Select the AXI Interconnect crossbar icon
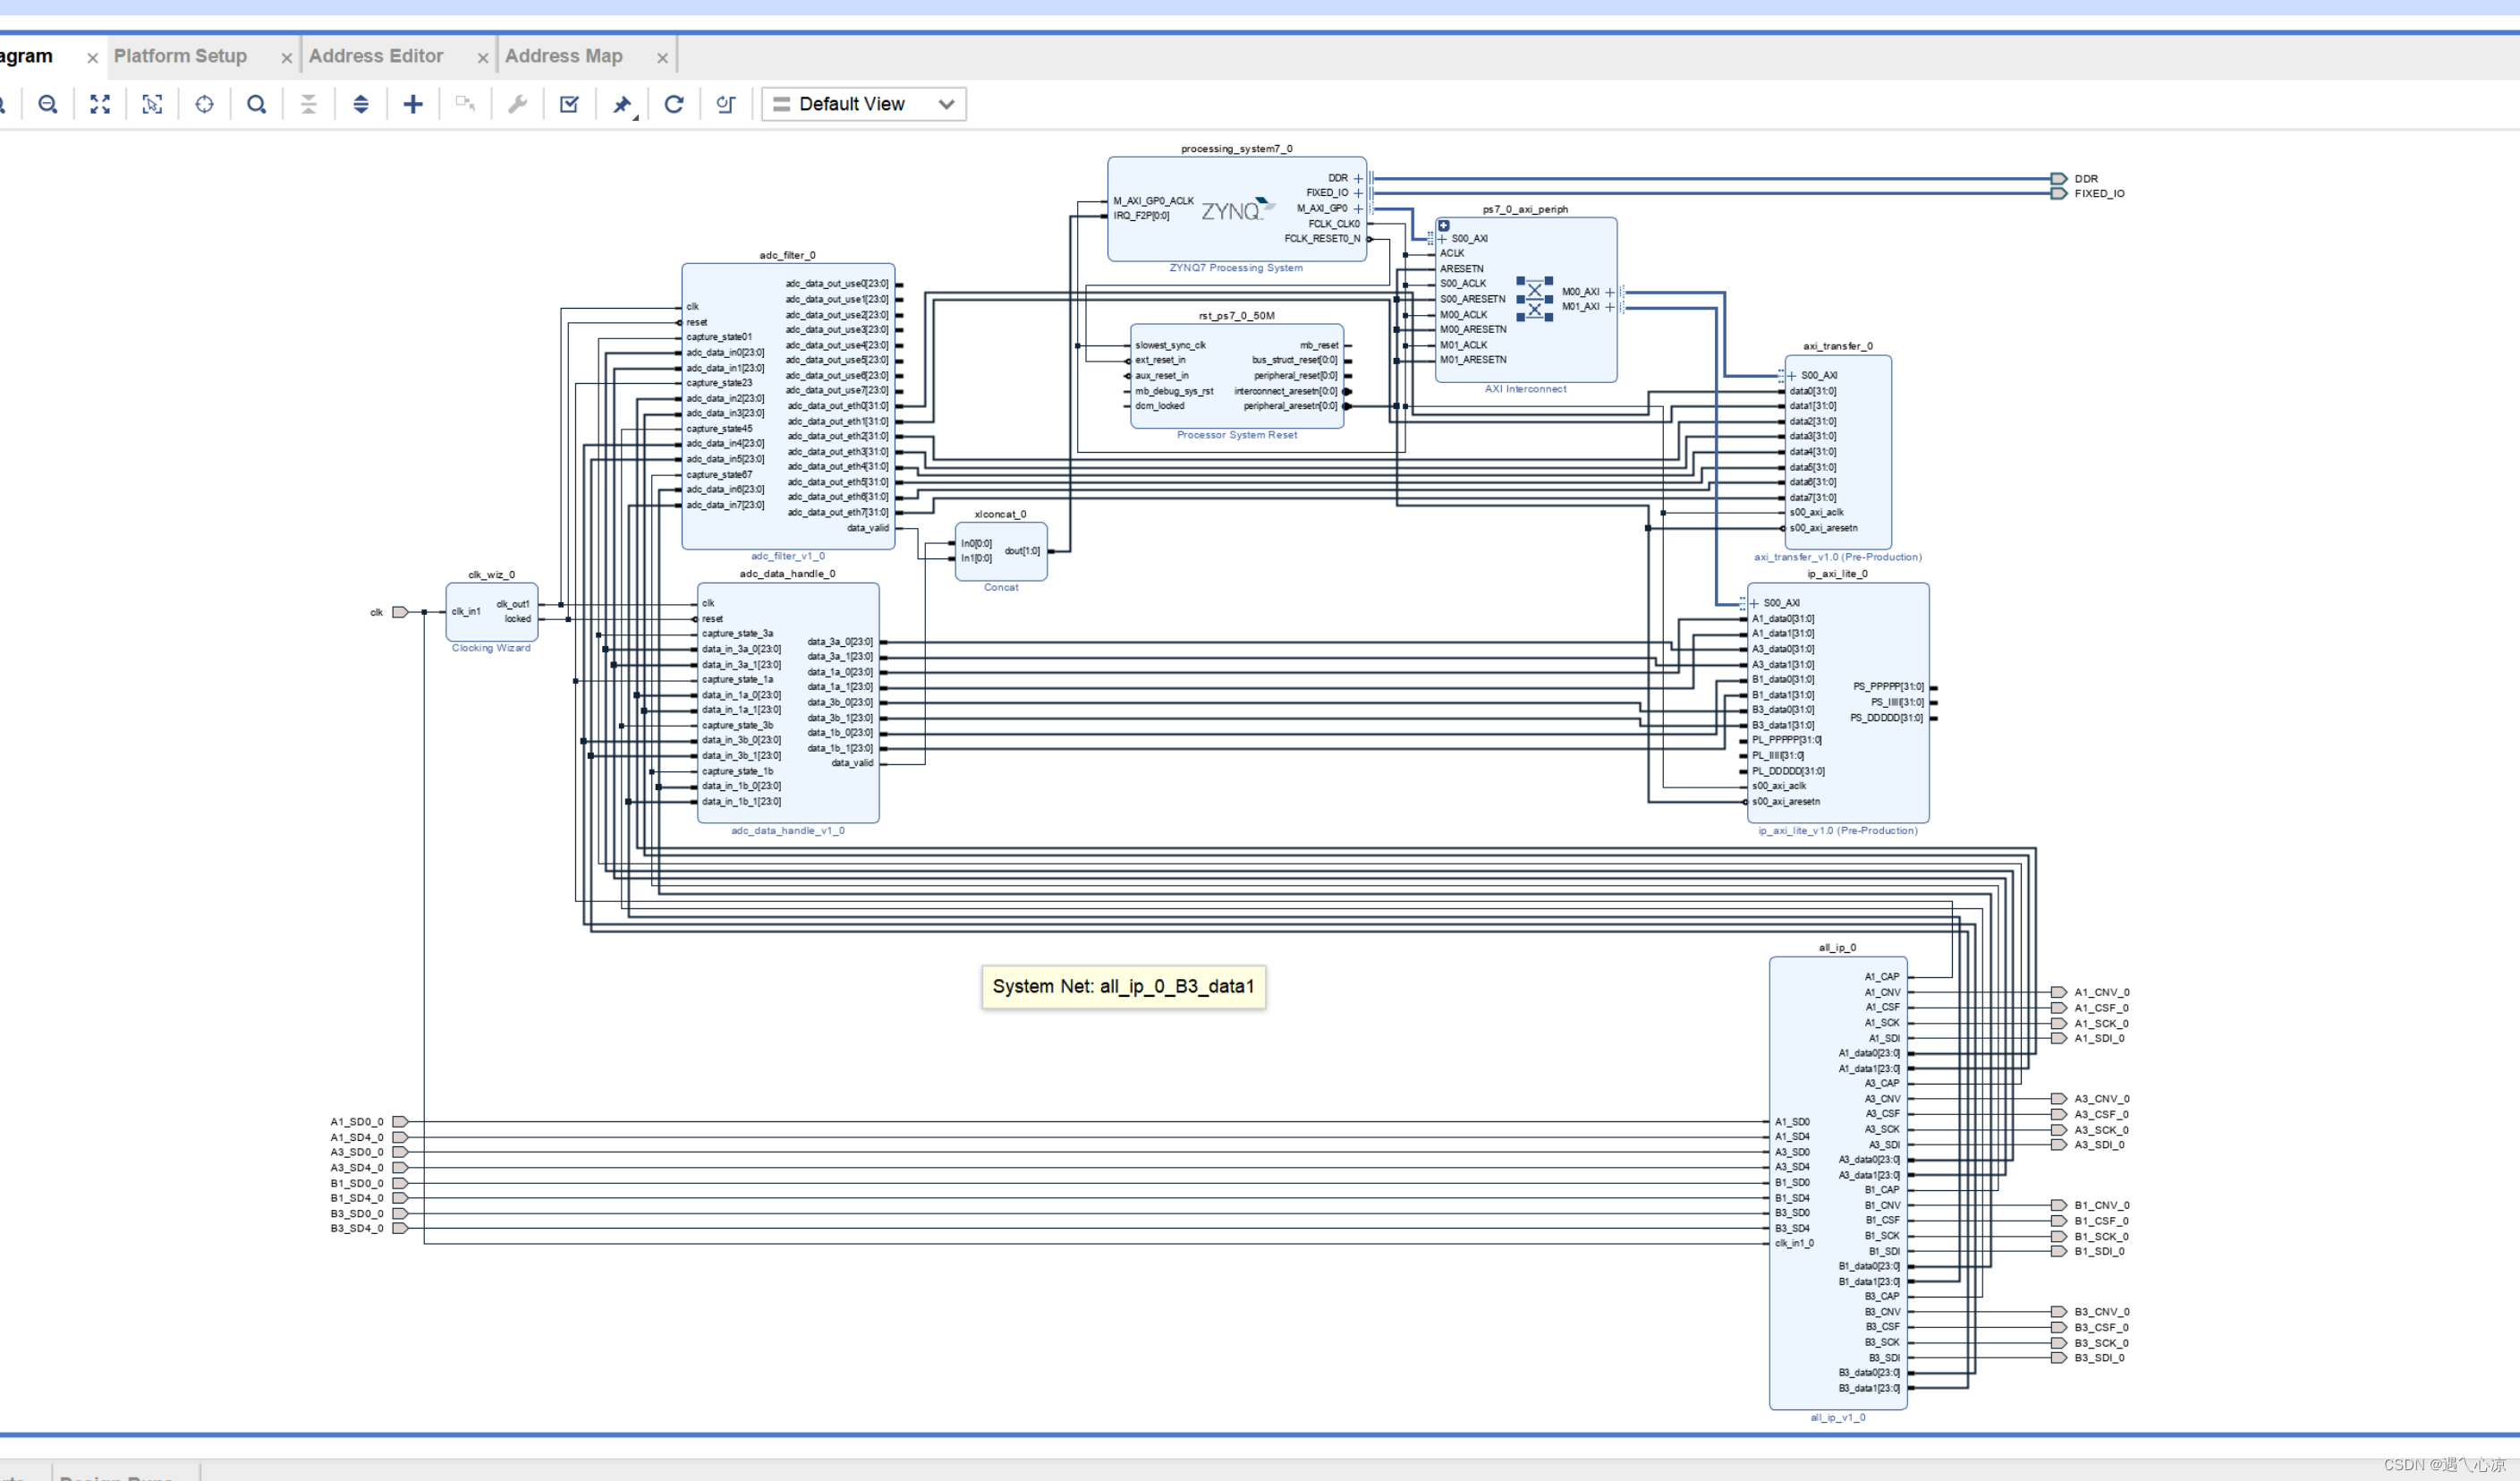Viewport: 2520px width, 1481px height. (1535, 299)
